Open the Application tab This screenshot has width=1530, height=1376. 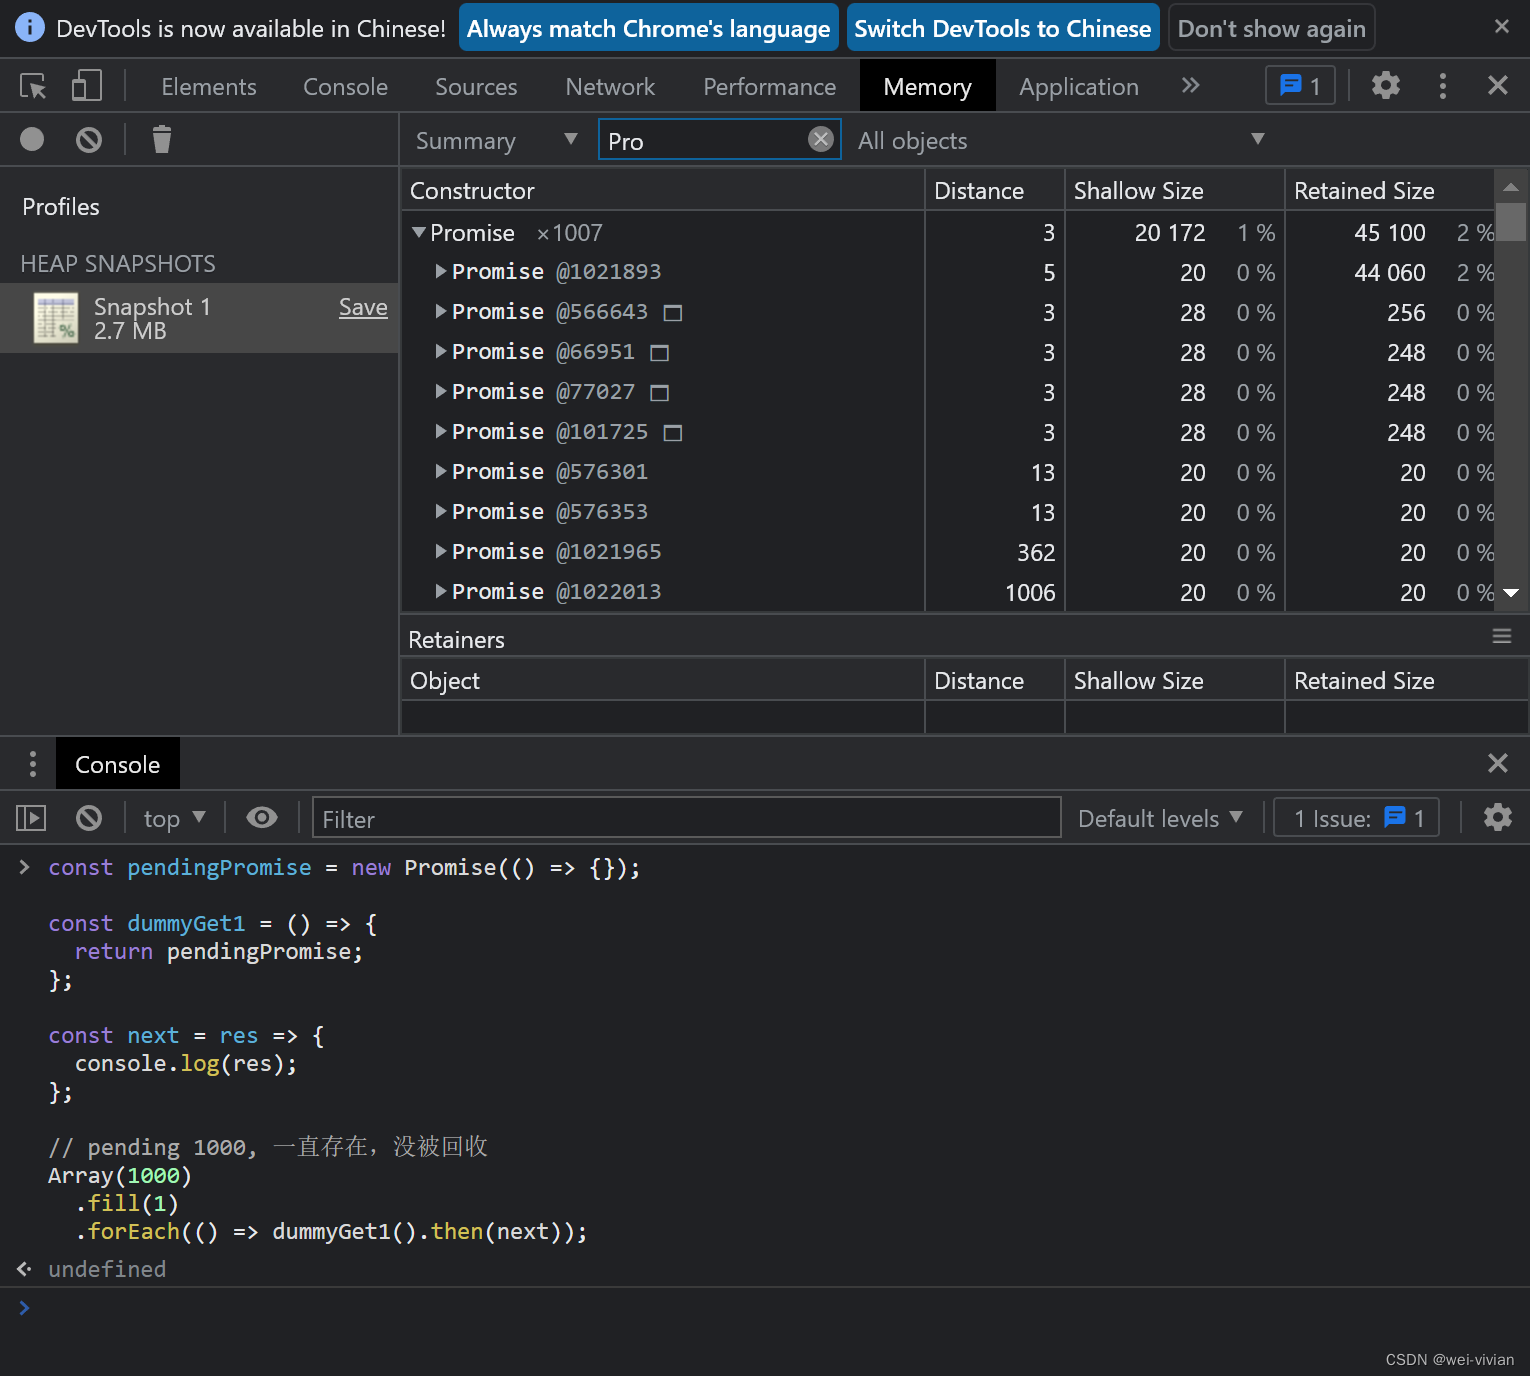1079,87
